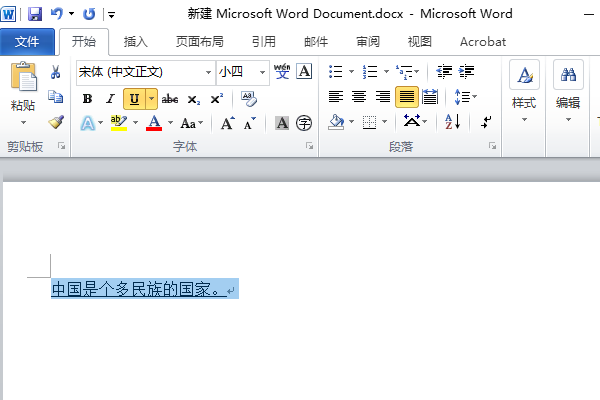Click the phonetic guide (wén) icon

click(x=282, y=72)
